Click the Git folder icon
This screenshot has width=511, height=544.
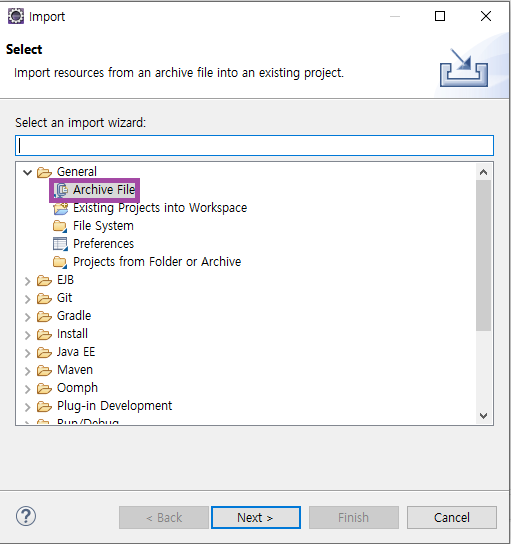(x=44, y=298)
